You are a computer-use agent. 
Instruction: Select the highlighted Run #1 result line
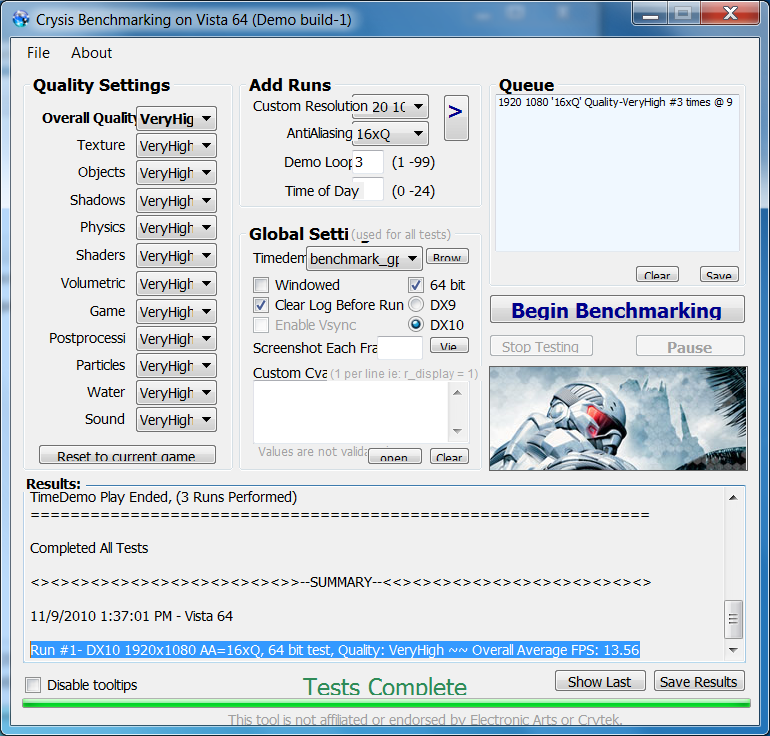click(x=335, y=650)
